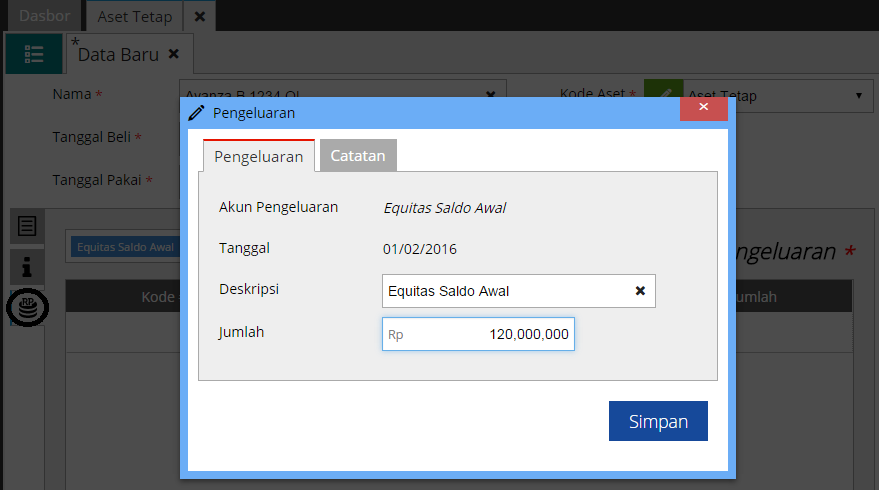Expand the Kode Aset dropdown arrow
The width and height of the screenshot is (879, 490).
point(859,96)
